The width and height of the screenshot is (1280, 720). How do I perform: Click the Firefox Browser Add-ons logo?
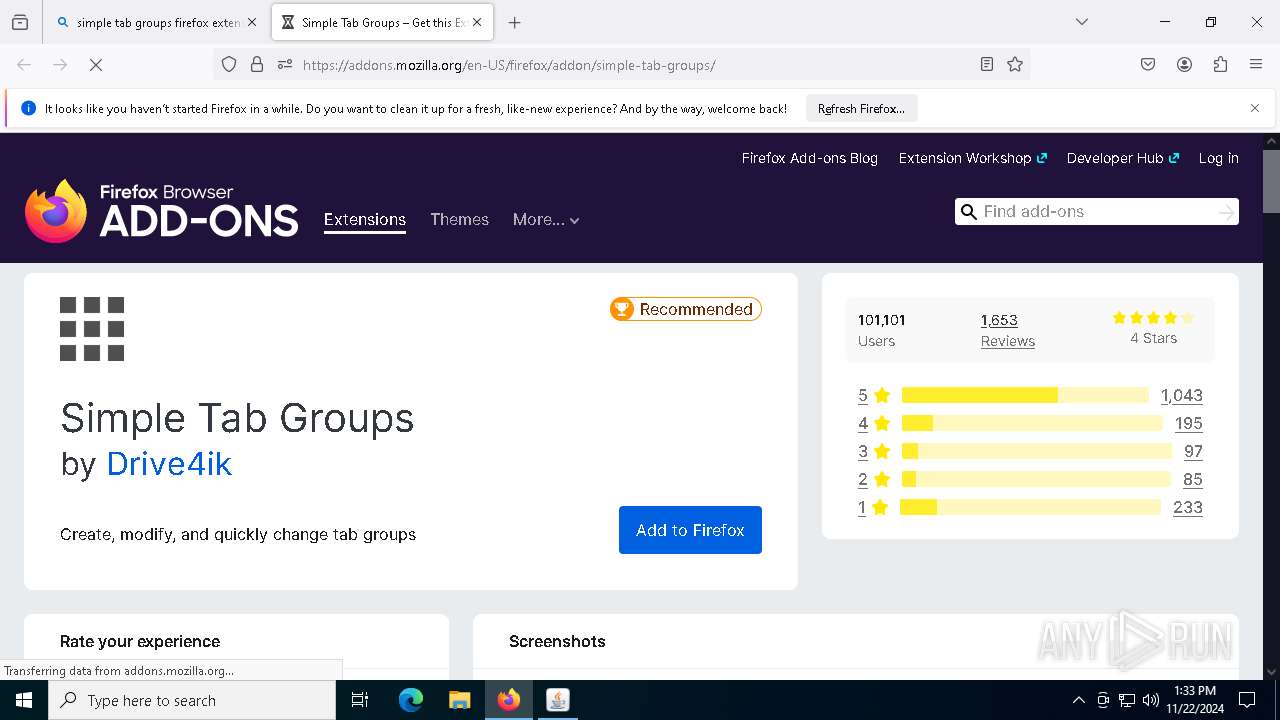tap(162, 211)
